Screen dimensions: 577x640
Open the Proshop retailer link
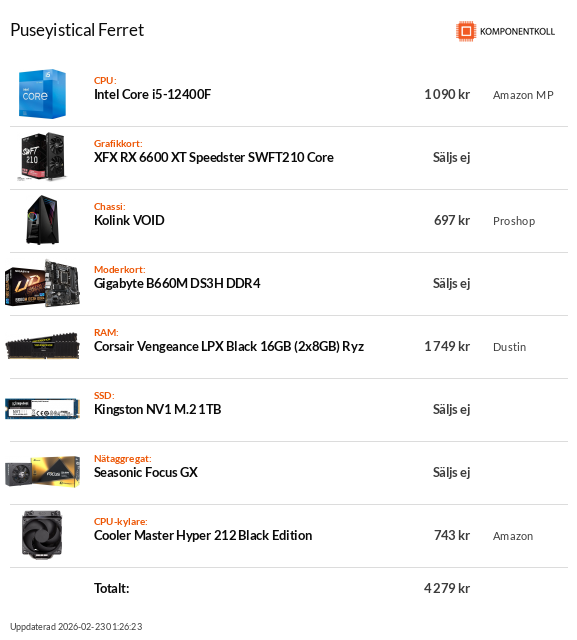click(x=514, y=221)
